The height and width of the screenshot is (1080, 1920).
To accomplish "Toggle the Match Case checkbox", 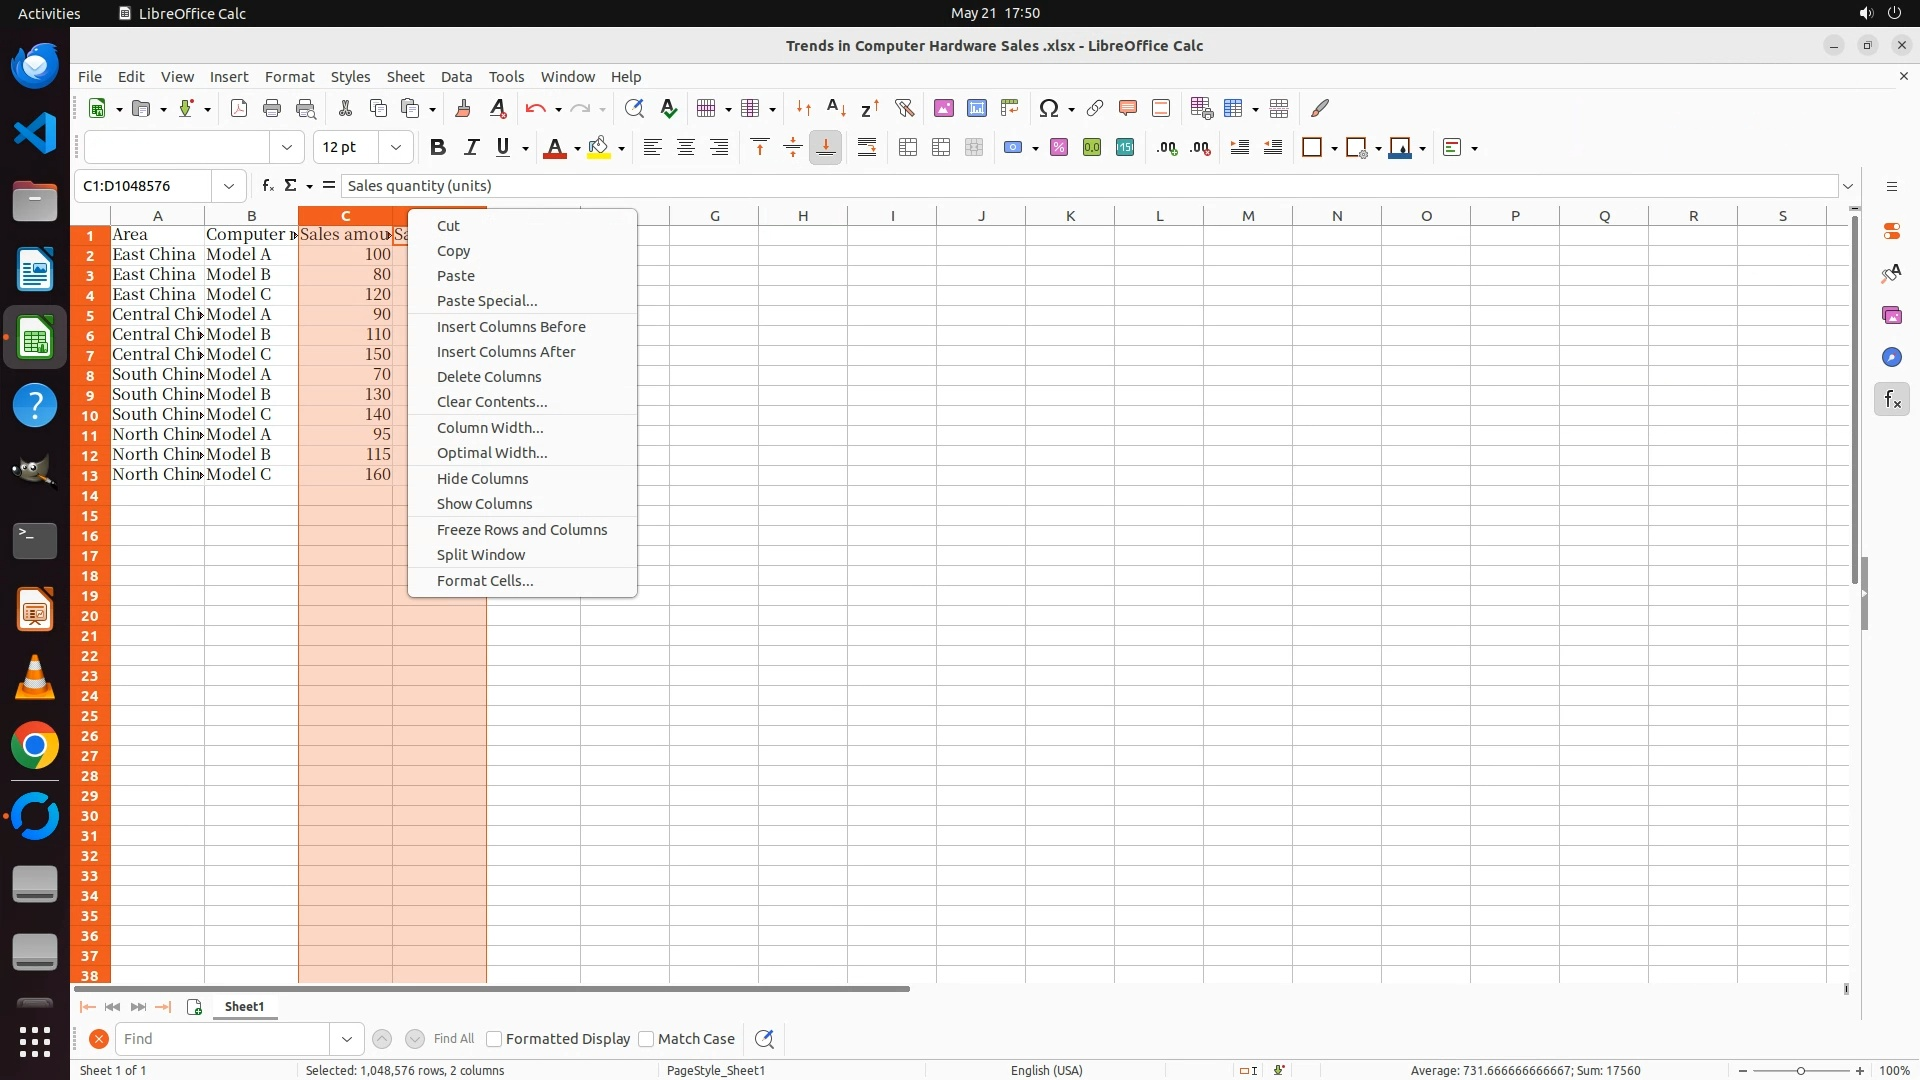I will [x=646, y=1039].
